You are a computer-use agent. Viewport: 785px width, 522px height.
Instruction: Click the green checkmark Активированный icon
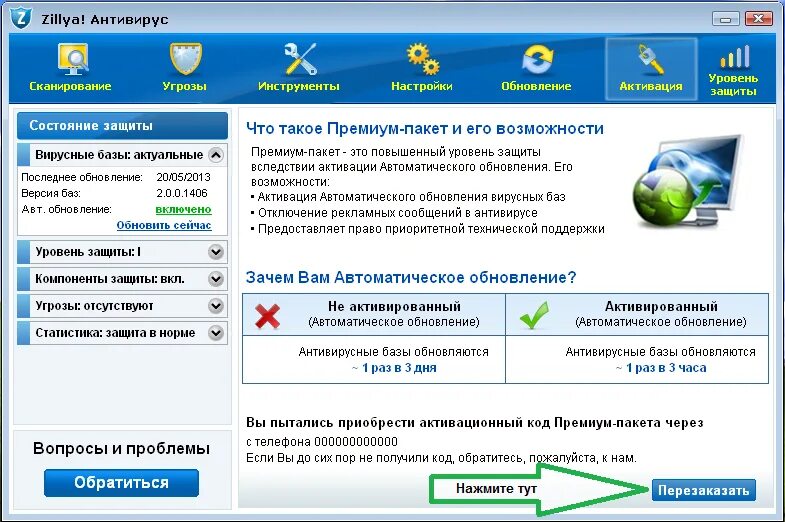point(534,315)
